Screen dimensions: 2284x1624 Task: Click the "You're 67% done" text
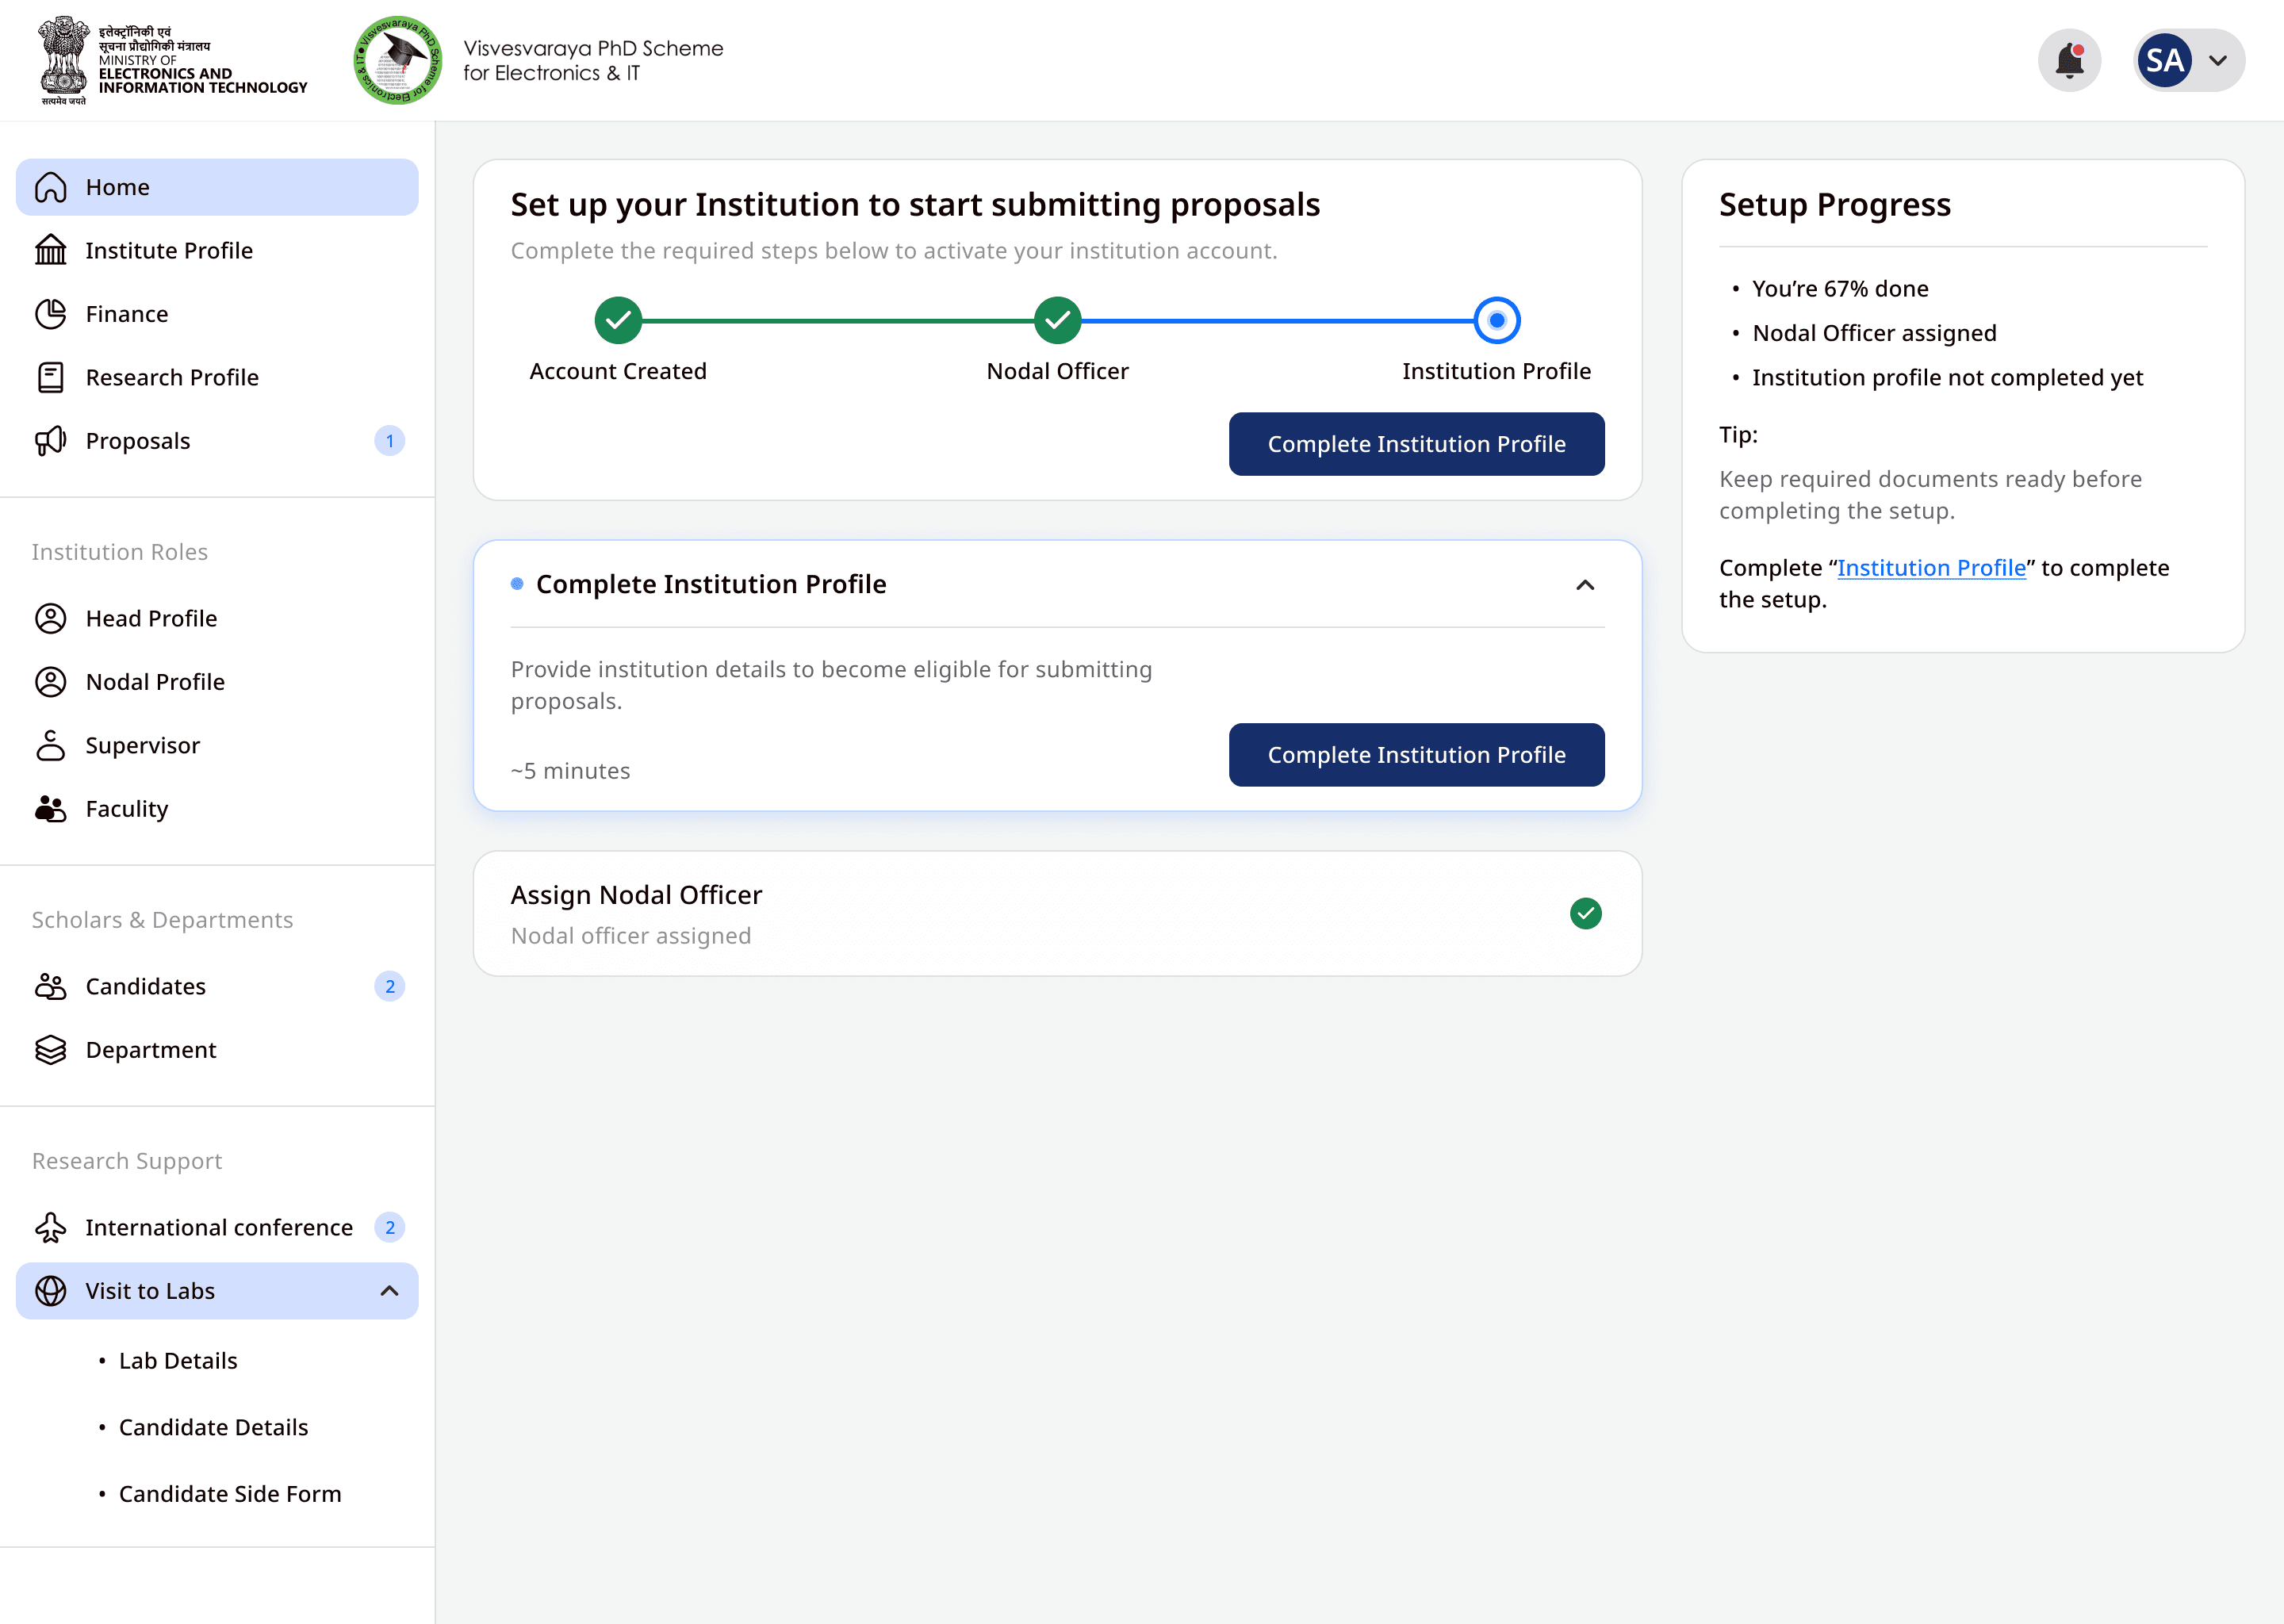click(x=1840, y=289)
